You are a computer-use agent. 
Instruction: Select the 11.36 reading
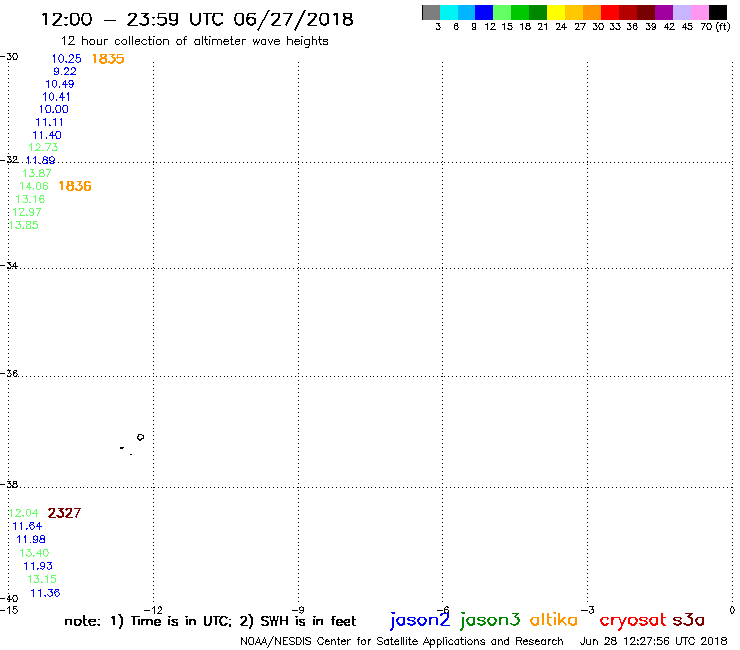tap(45, 593)
